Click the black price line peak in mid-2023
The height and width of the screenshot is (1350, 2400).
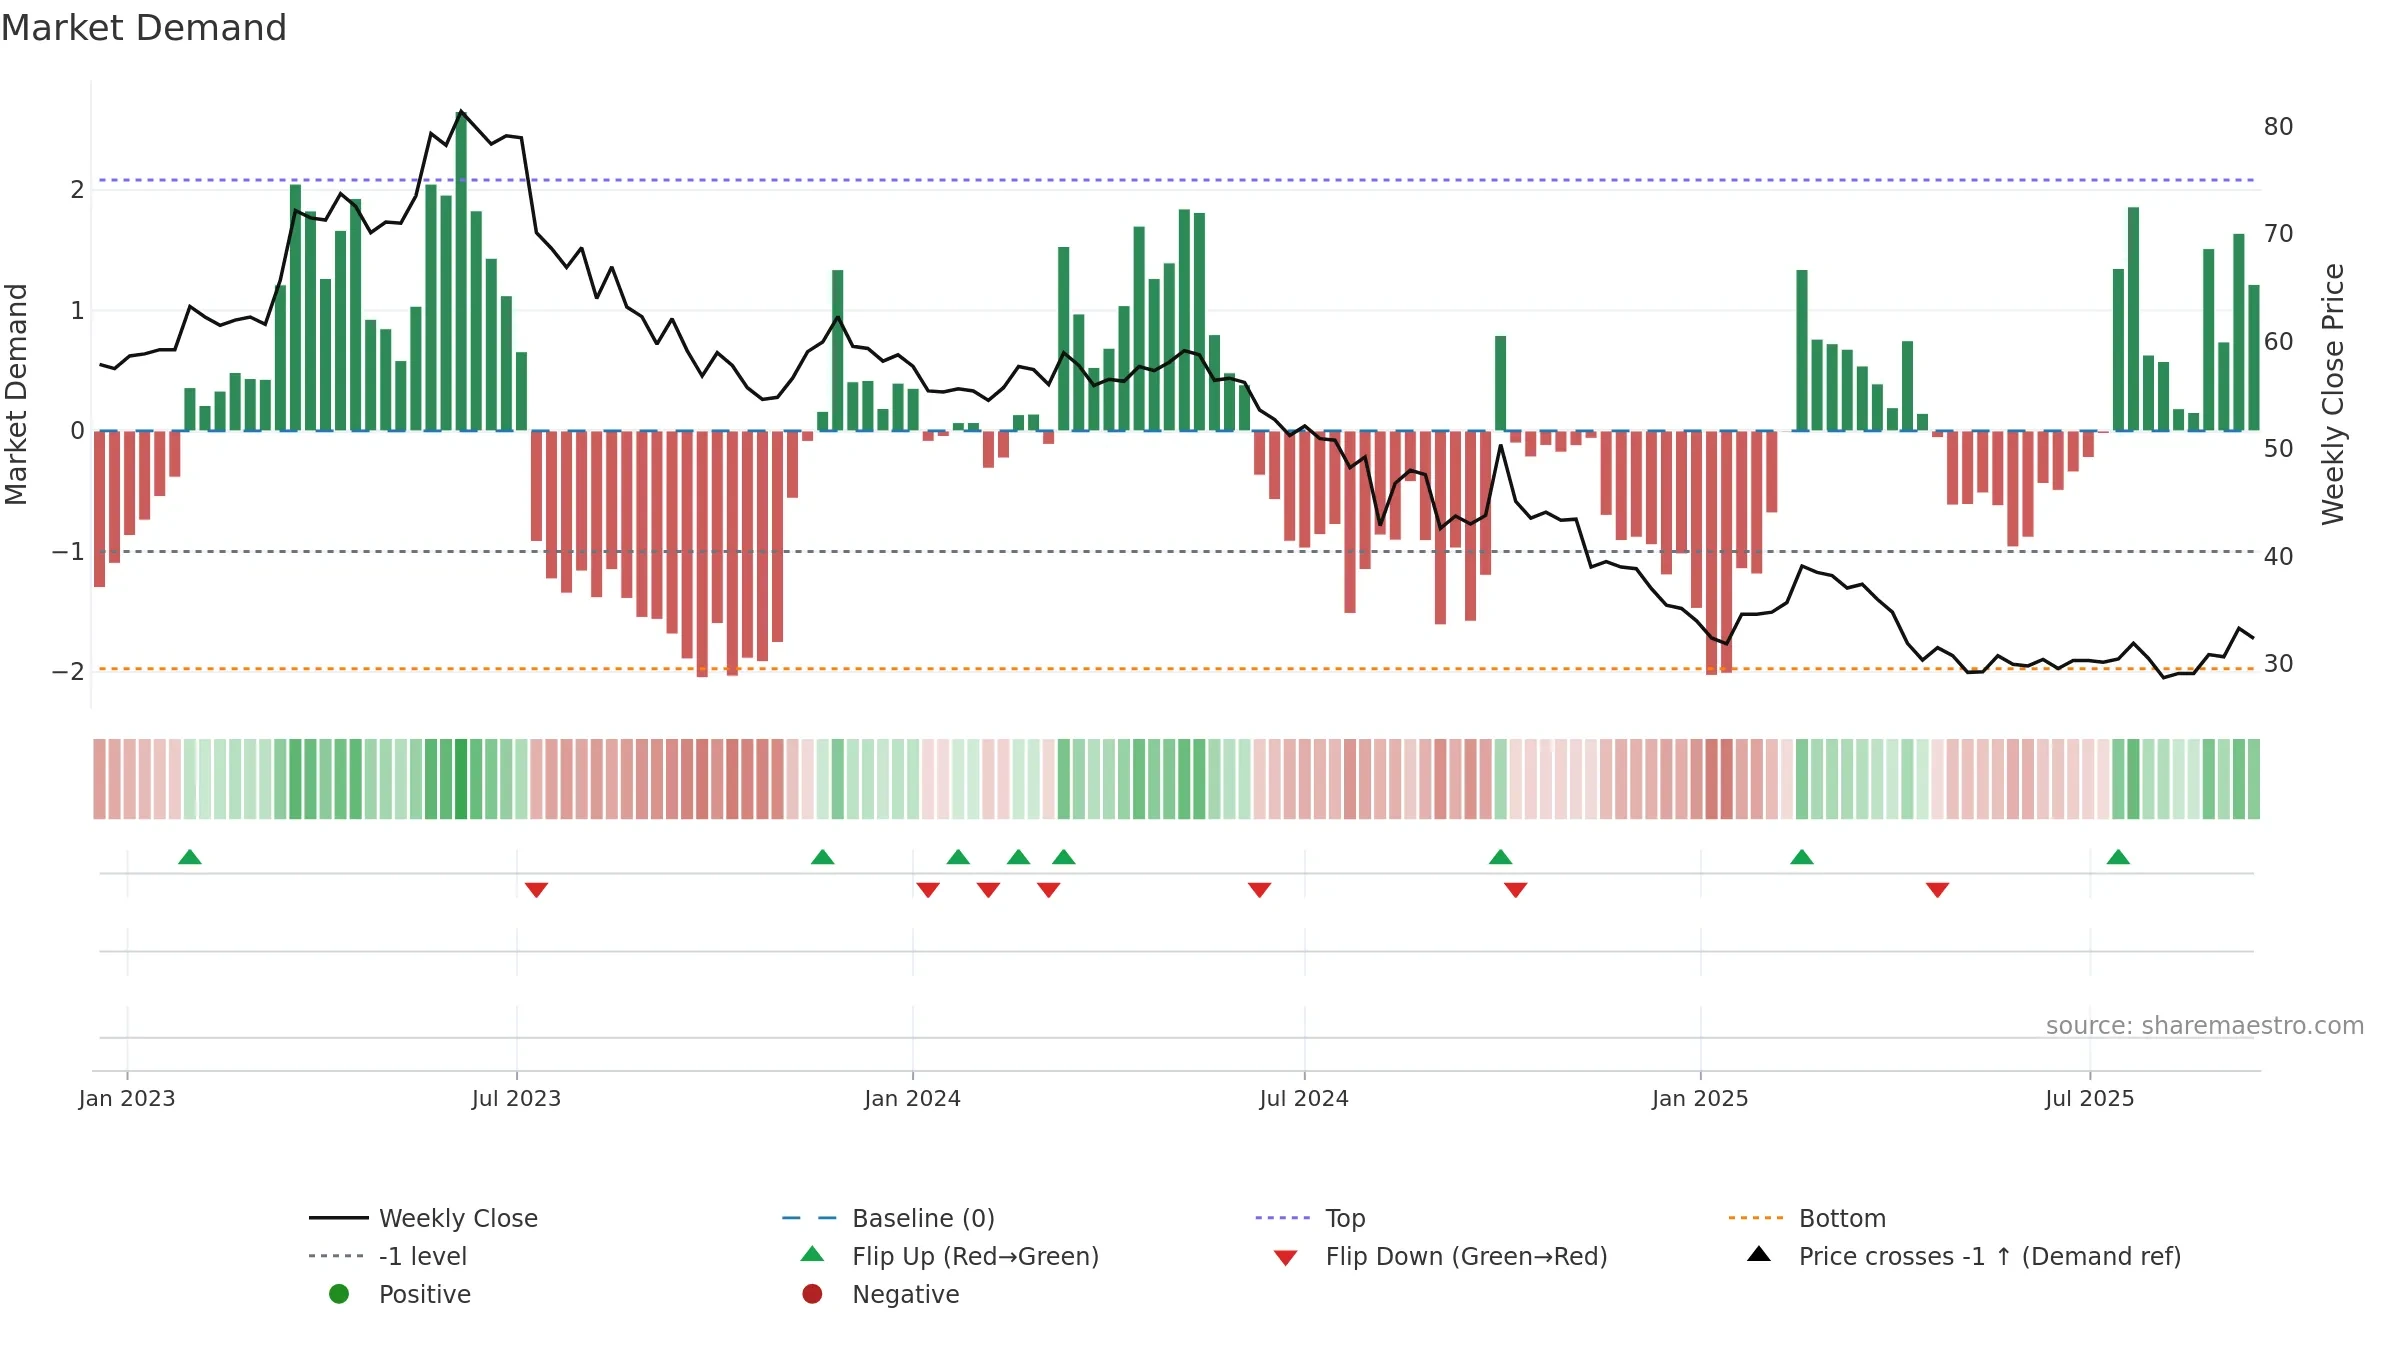(461, 111)
